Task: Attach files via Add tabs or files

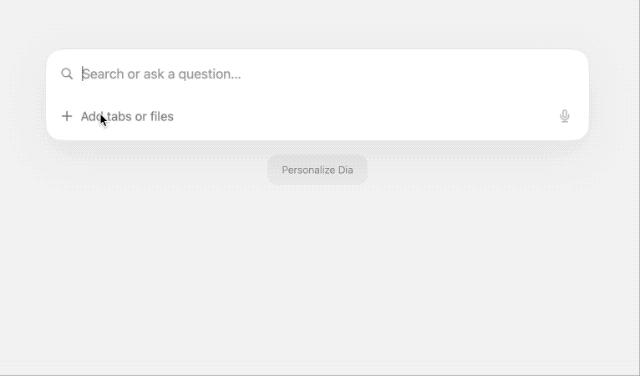Action: [x=127, y=116]
